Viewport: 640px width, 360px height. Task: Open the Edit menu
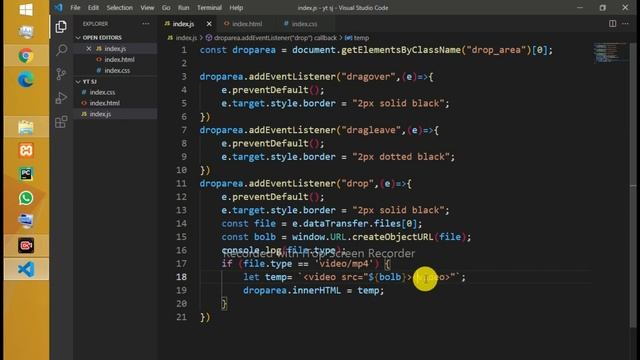tap(93, 8)
